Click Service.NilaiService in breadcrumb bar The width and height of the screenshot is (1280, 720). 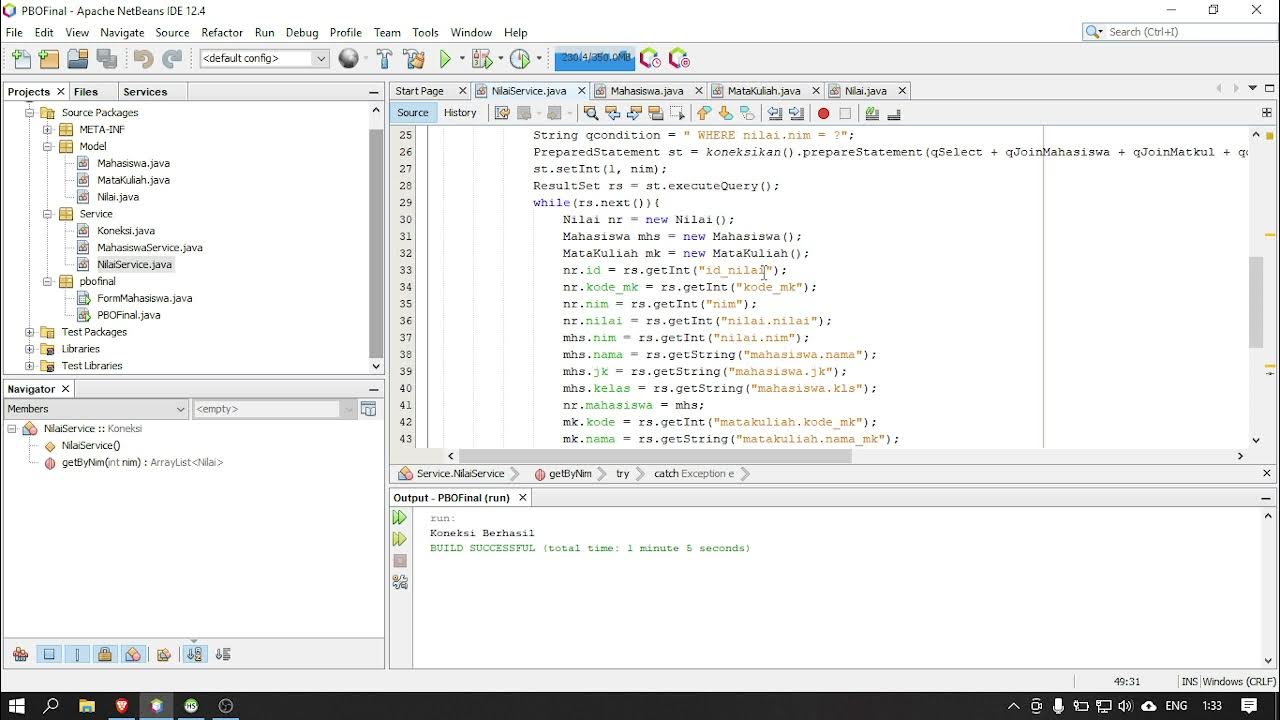(460, 474)
